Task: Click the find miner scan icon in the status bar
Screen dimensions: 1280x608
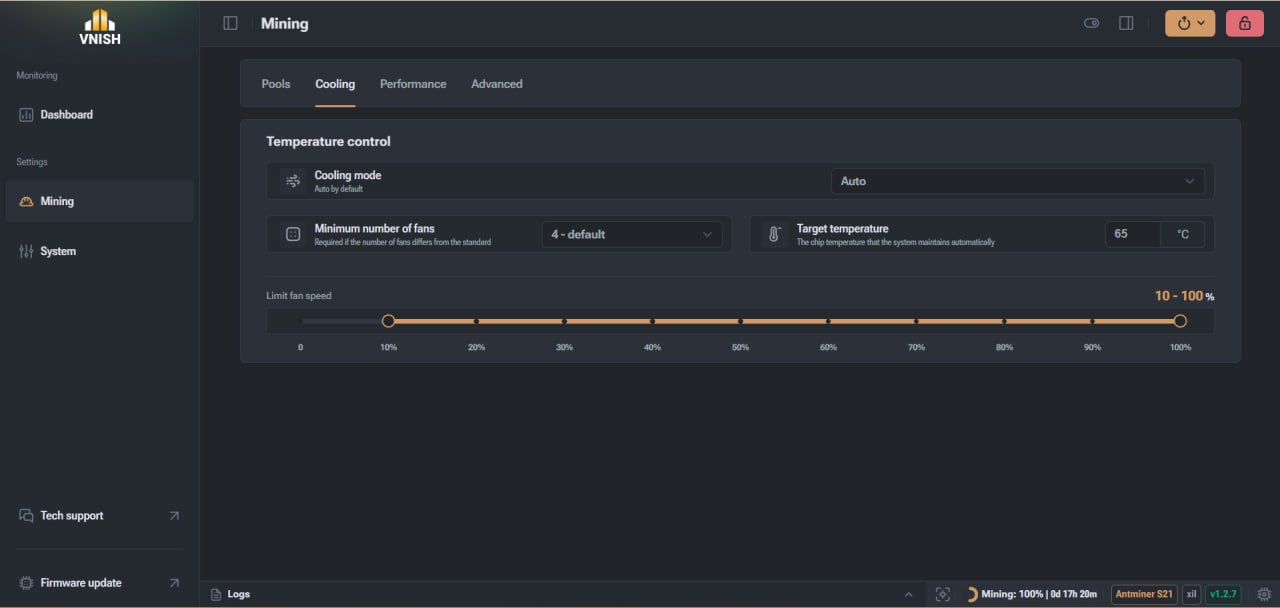Action: click(943, 594)
